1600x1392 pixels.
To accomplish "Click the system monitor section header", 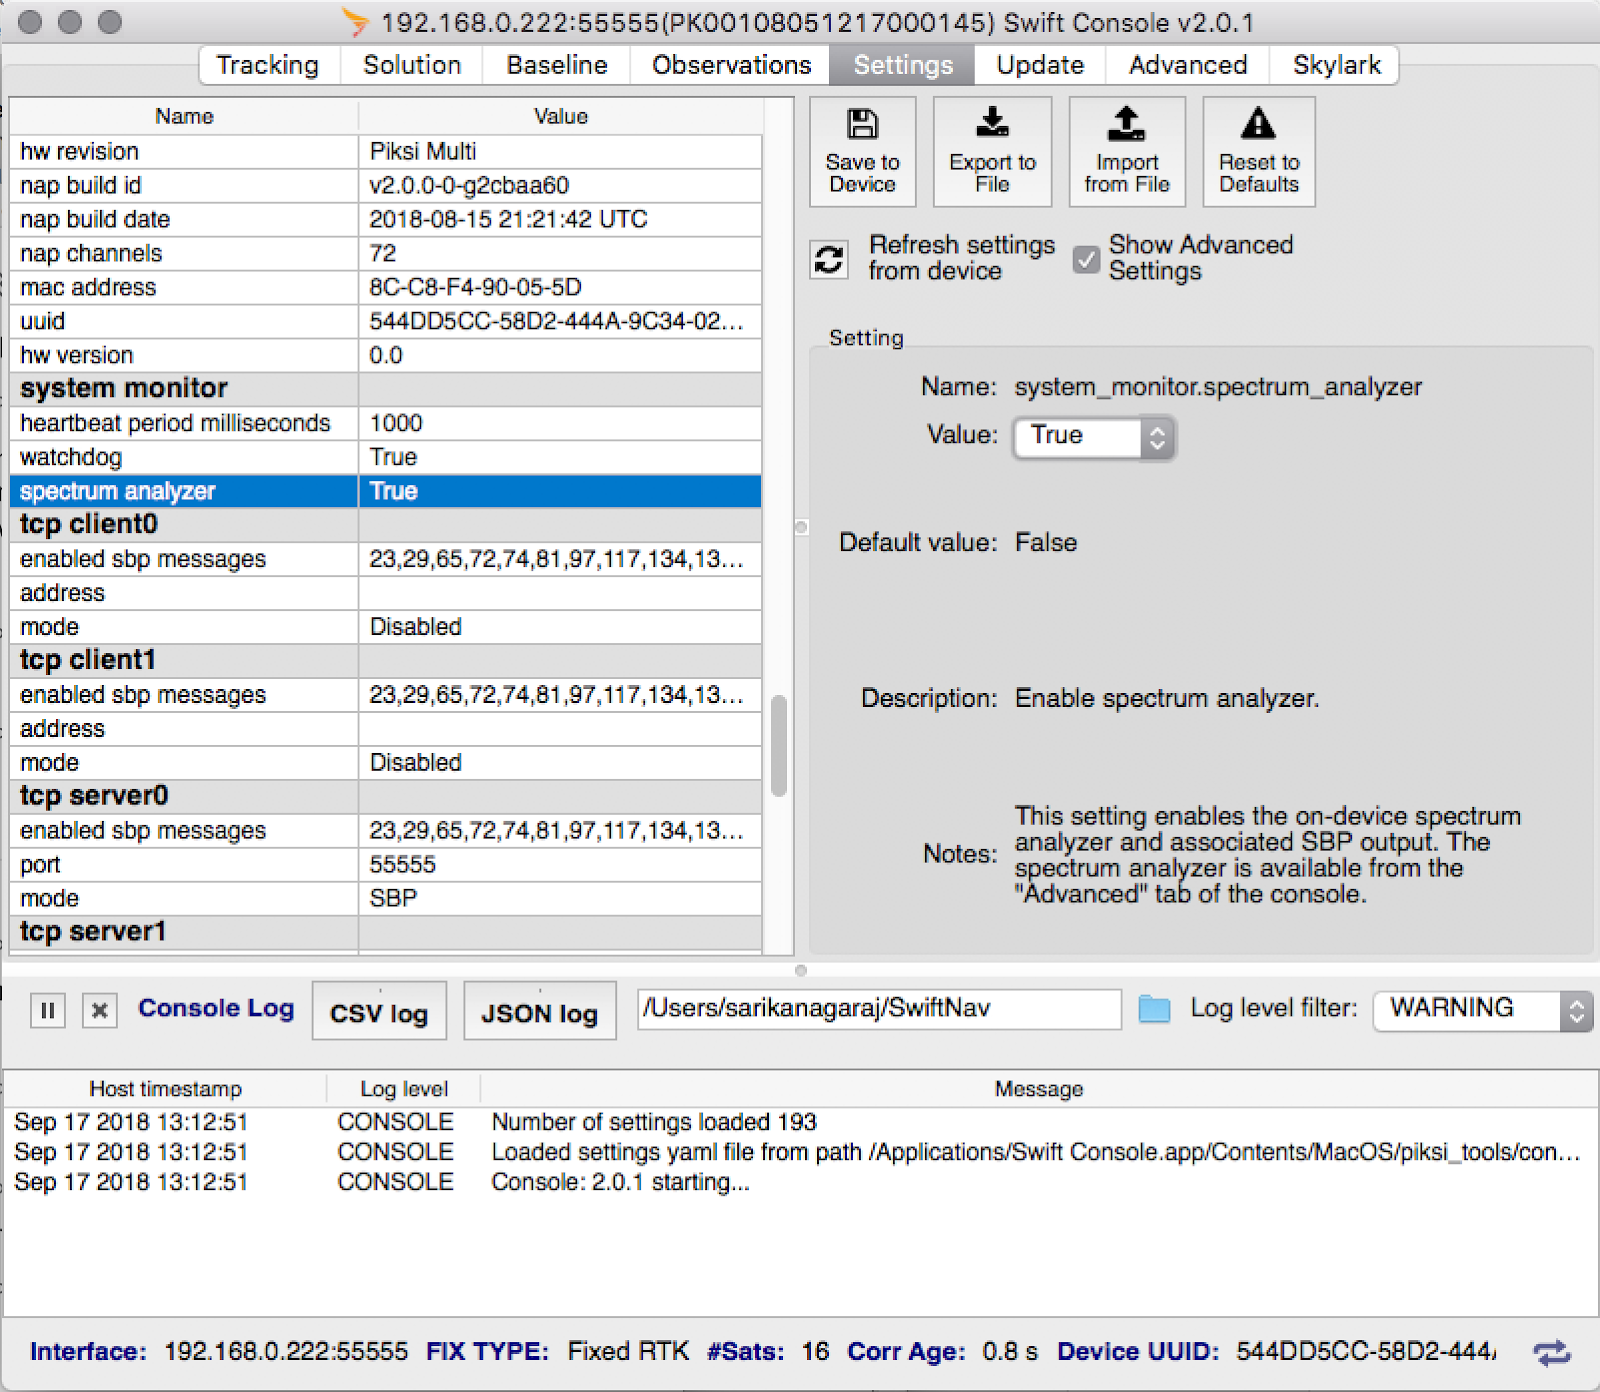I will point(386,388).
